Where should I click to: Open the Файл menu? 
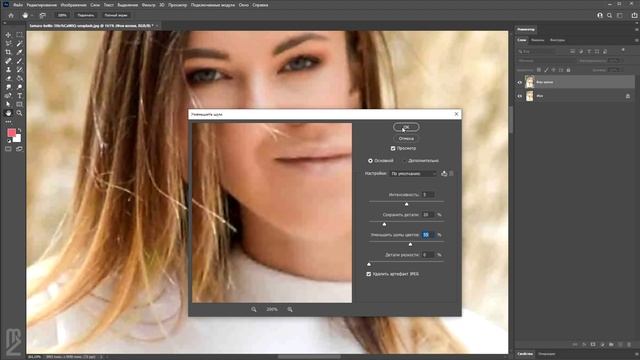[18, 5]
